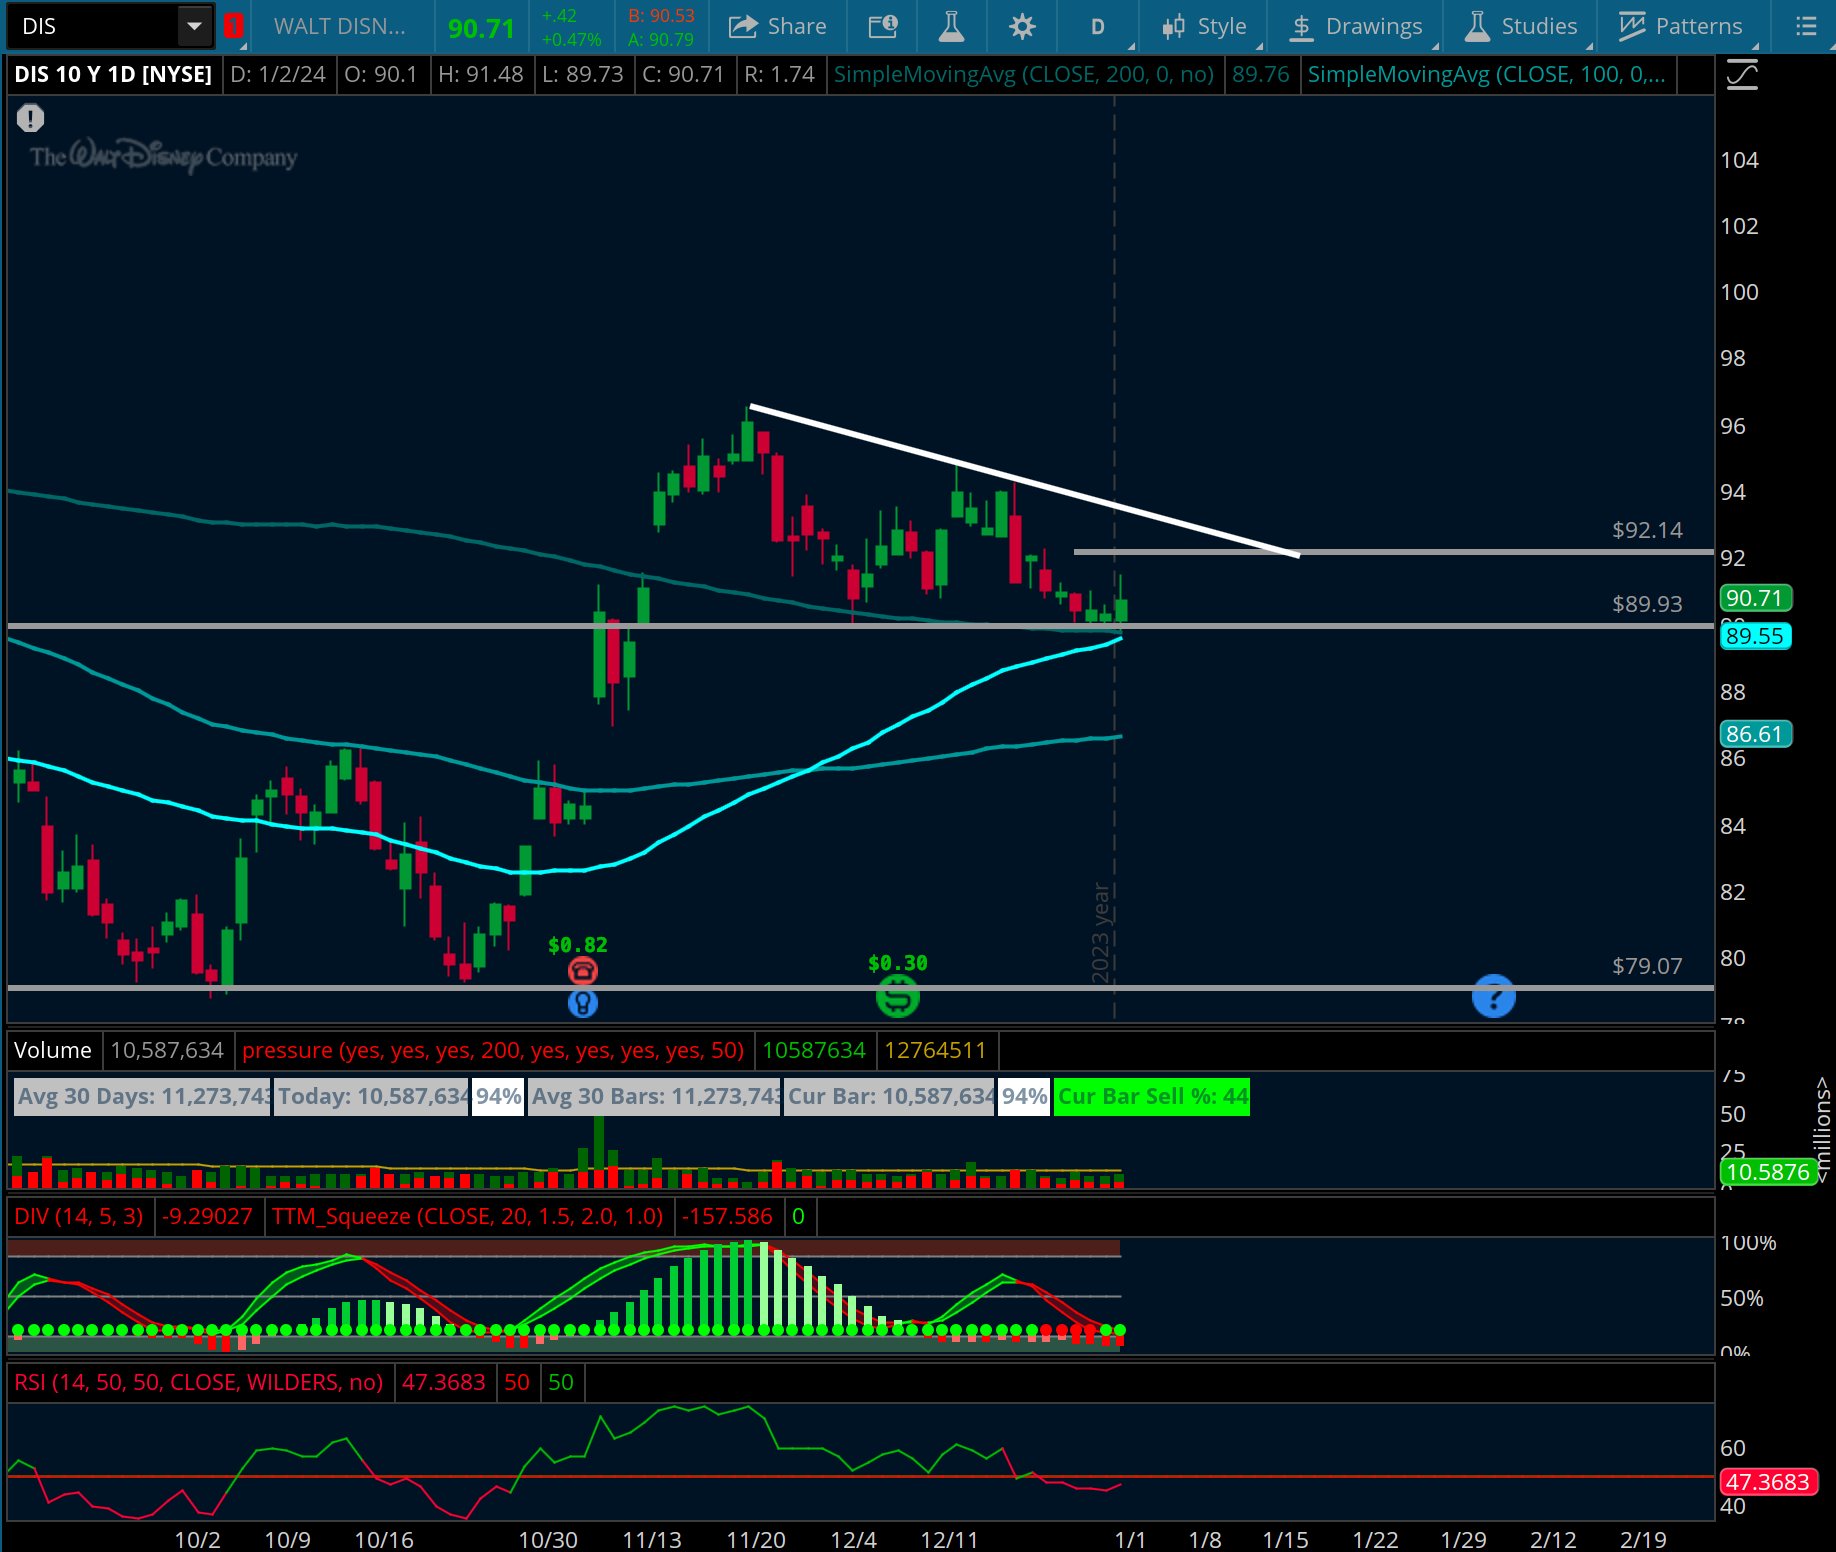
Task: Click the DIS symbol input field
Action: [95, 26]
